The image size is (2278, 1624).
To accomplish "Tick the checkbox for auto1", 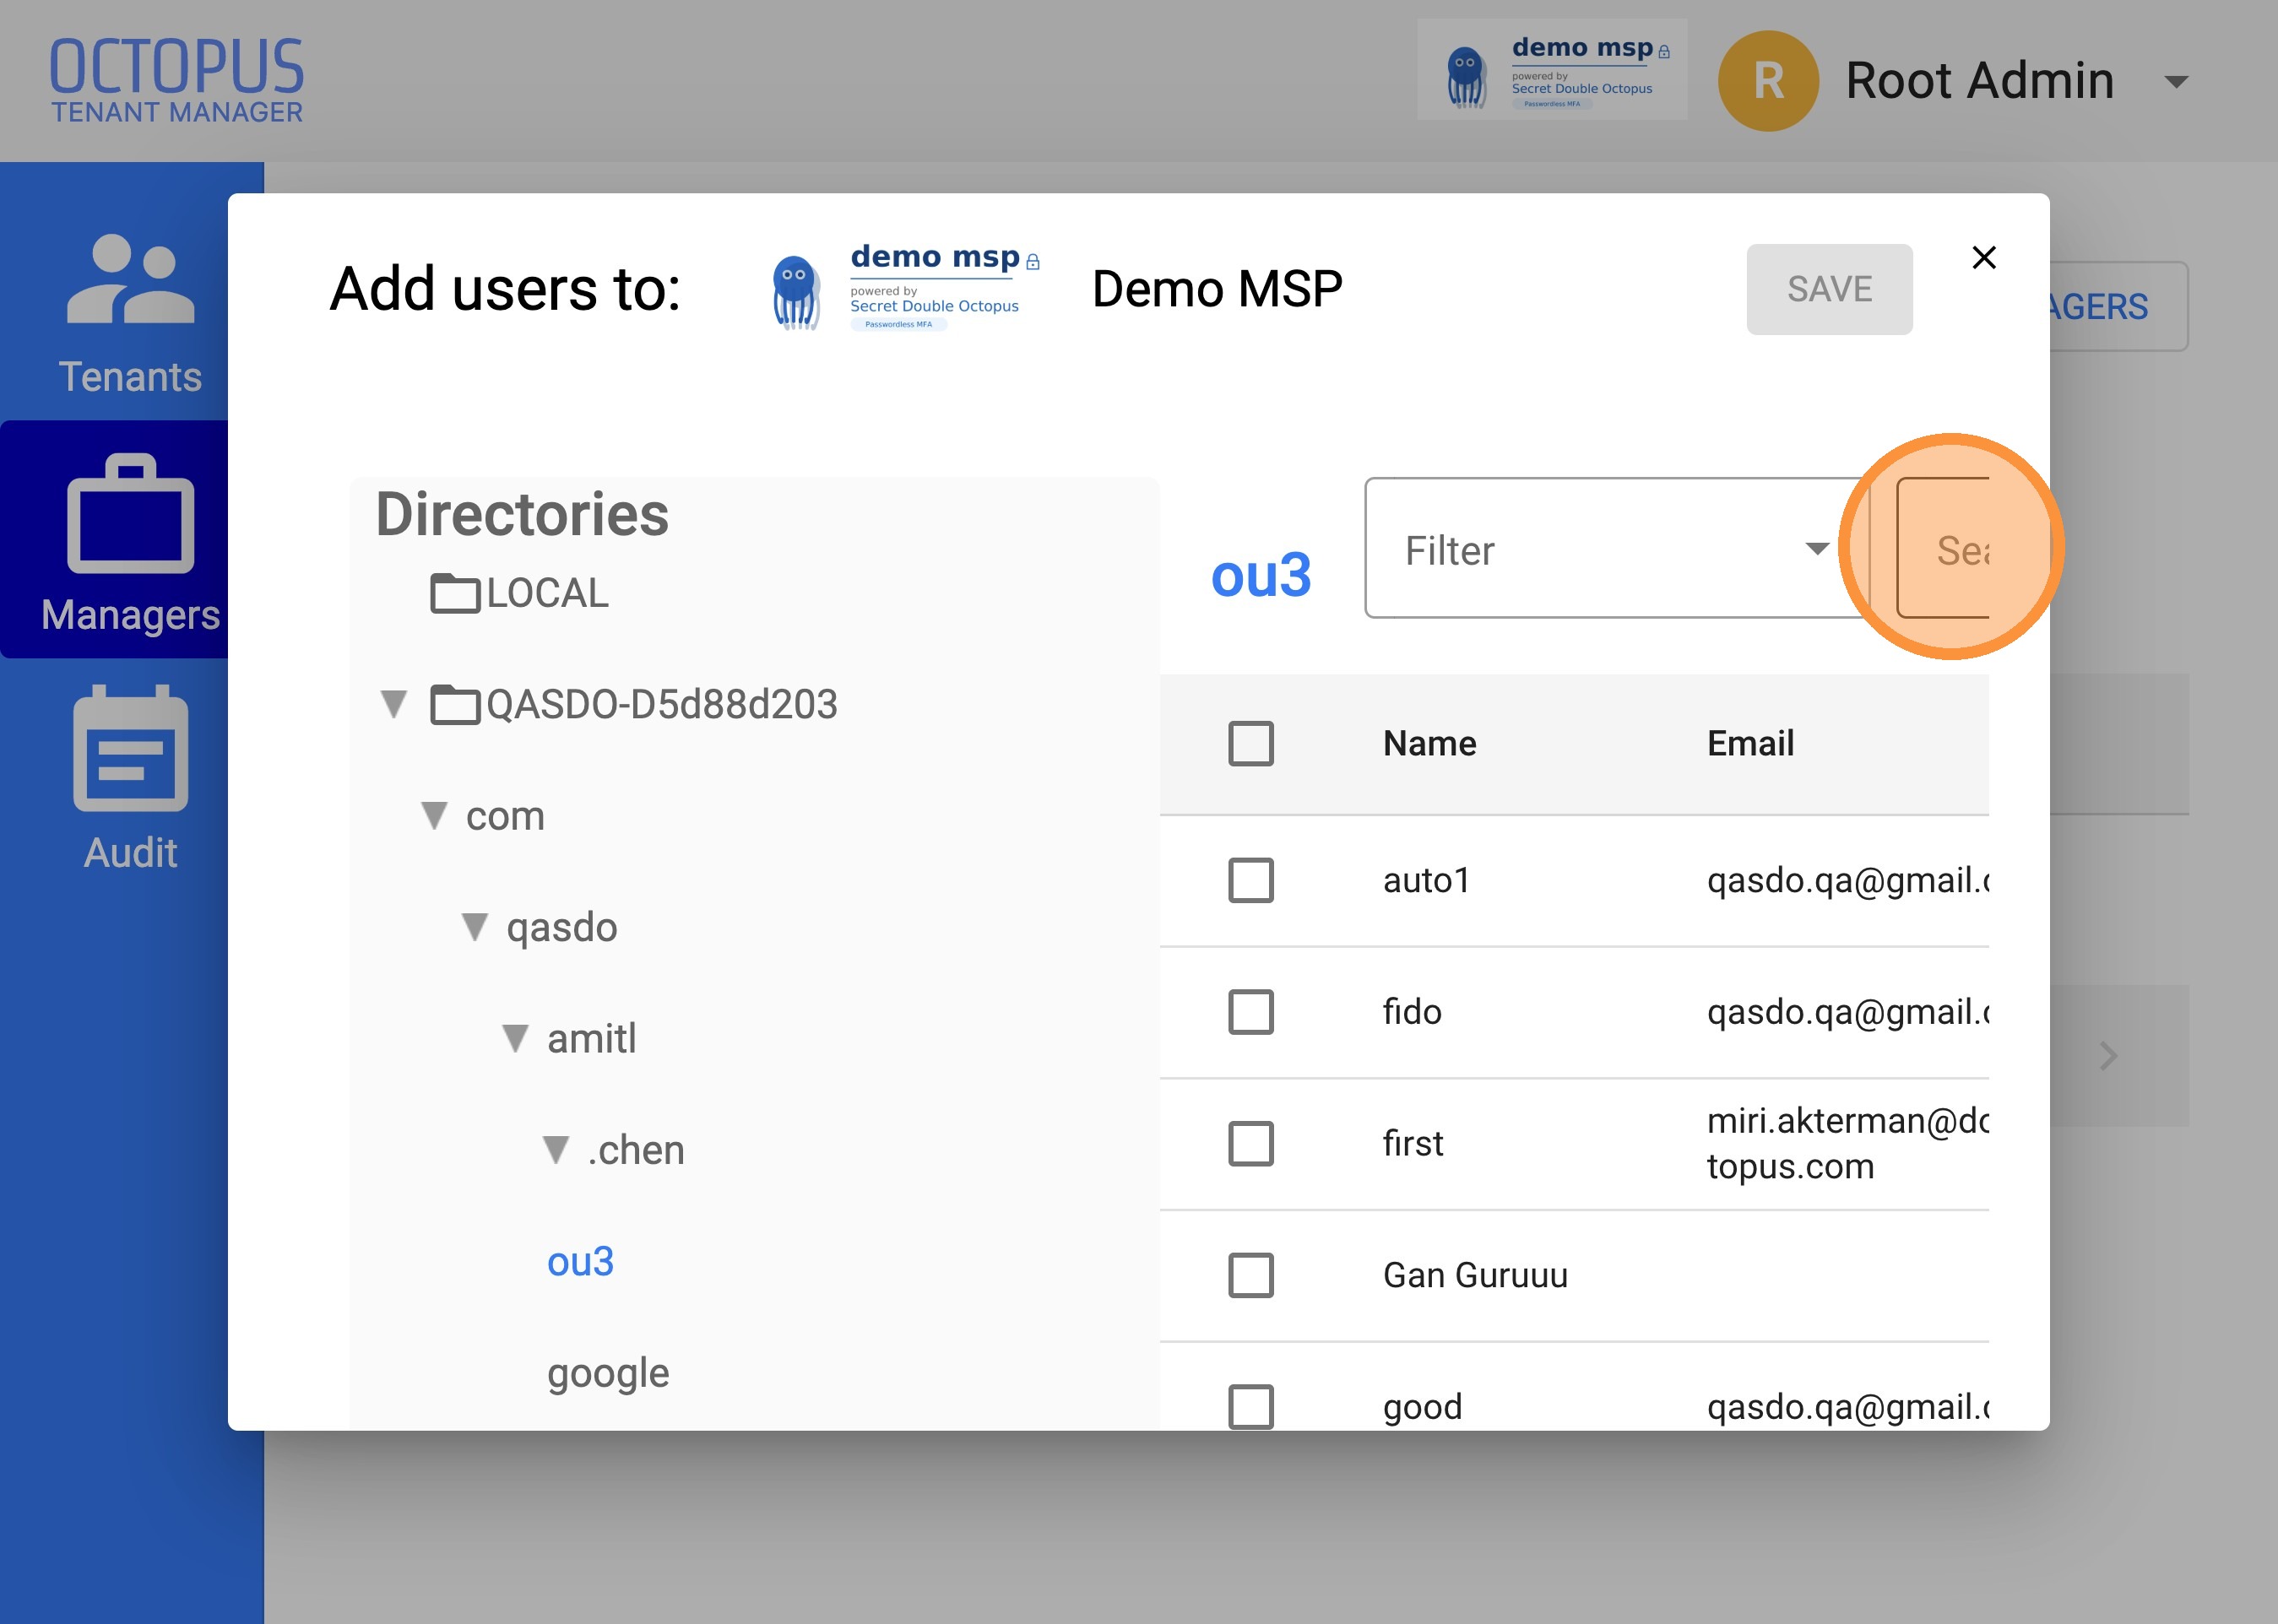I will pos(1251,880).
